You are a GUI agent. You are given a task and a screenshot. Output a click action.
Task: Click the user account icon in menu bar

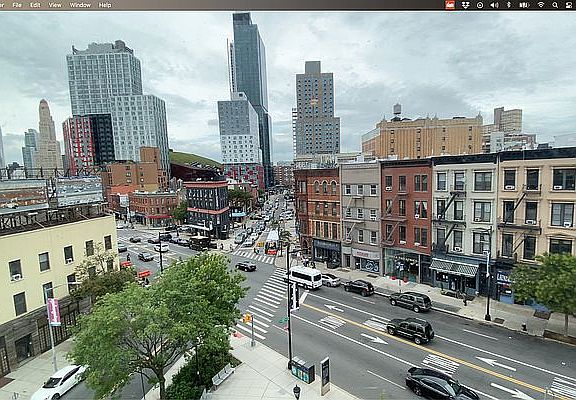pos(569,5)
